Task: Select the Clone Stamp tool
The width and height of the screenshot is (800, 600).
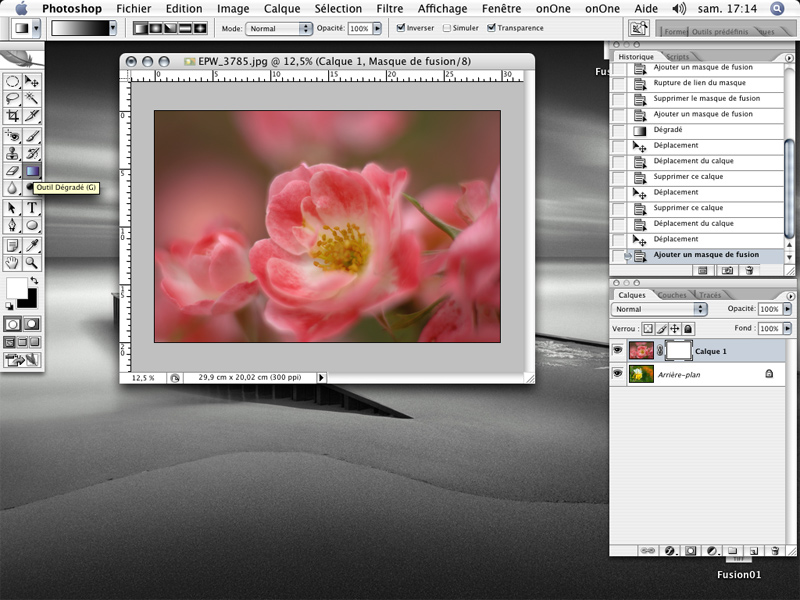Action: [x=12, y=154]
